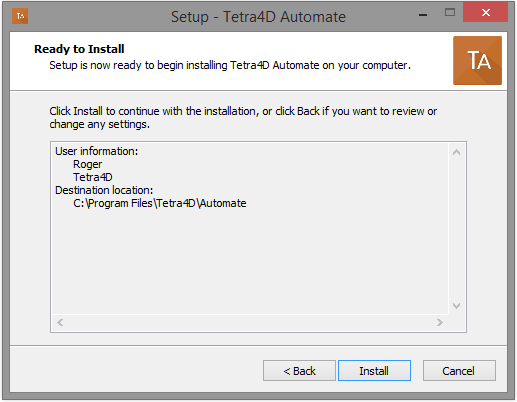Click the scroll right arrow in summary box
The height and width of the screenshot is (402, 517).
[440, 322]
